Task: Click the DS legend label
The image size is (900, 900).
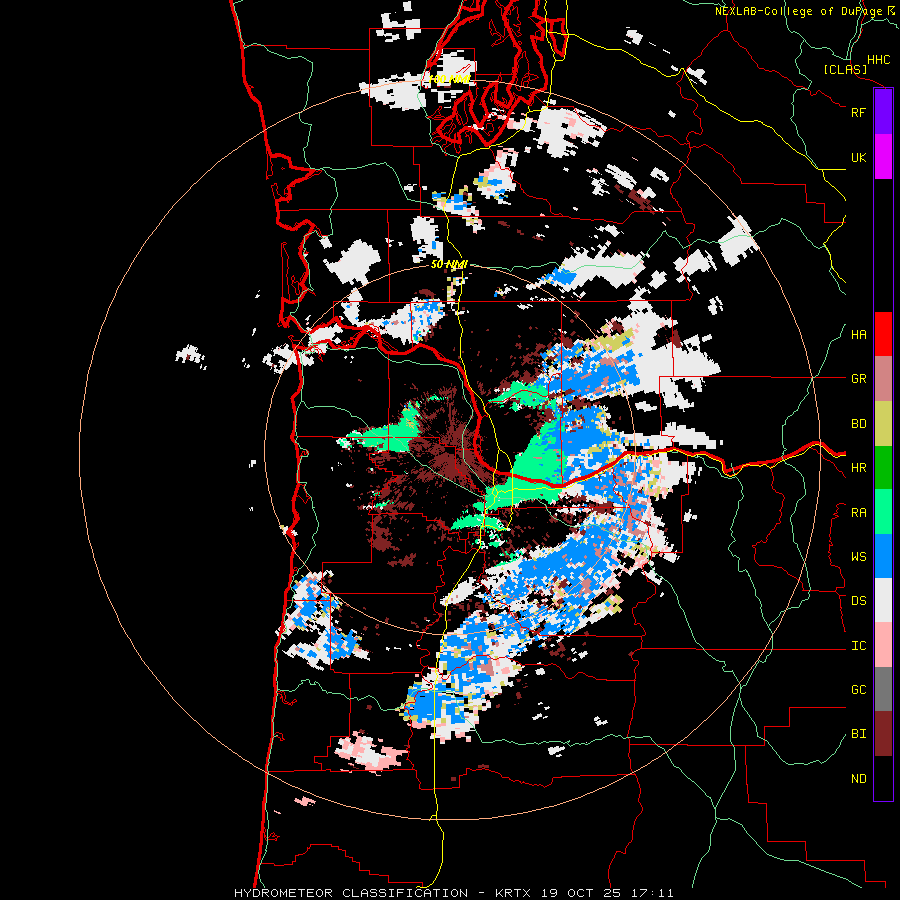Action: tap(858, 601)
